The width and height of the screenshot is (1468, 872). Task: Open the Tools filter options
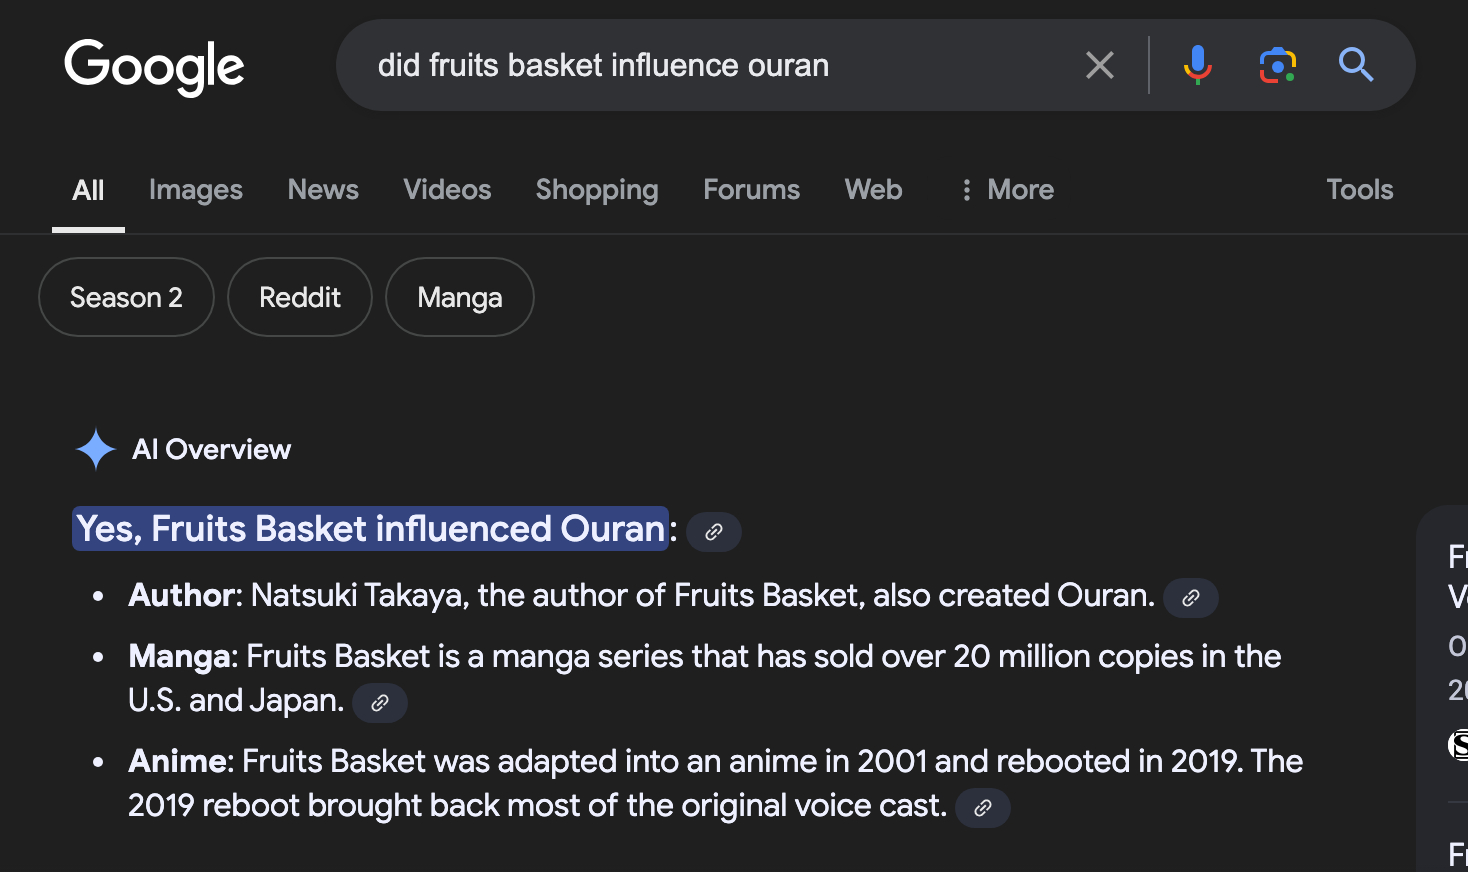[1359, 190]
